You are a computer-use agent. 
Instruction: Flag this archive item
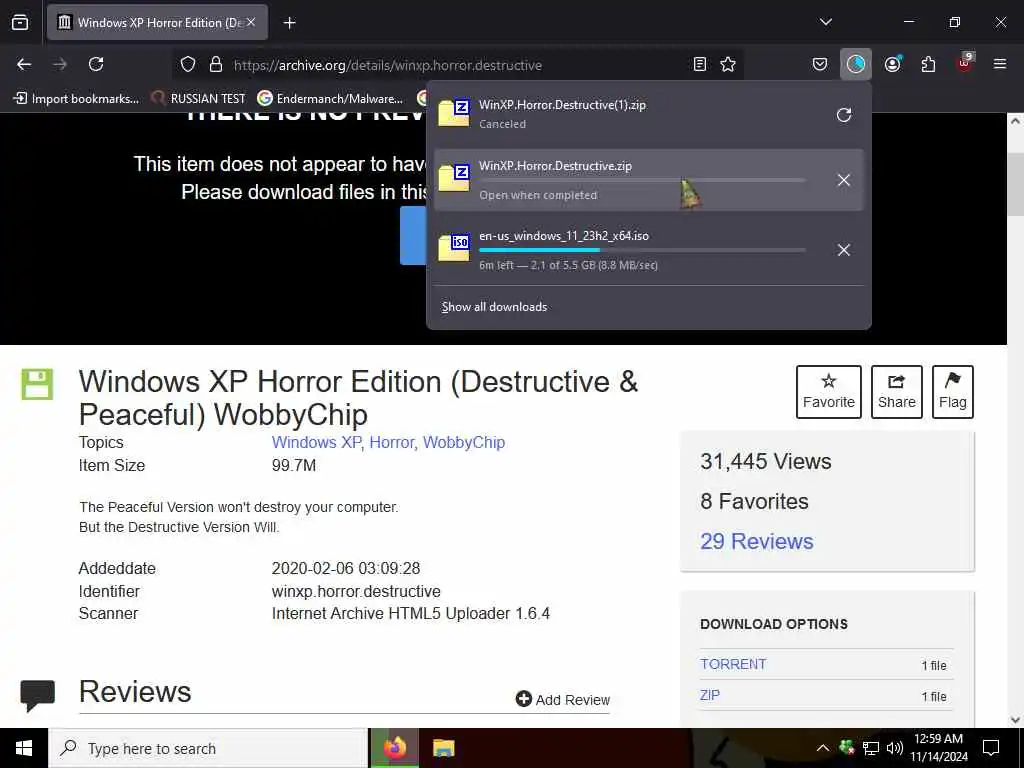(x=953, y=392)
